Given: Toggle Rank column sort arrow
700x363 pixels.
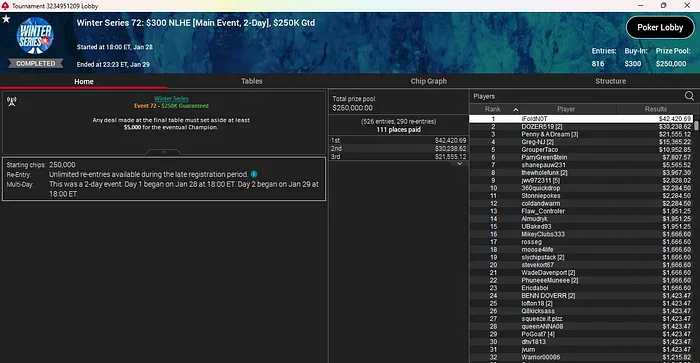Looking at the screenshot, I should [x=516, y=109].
